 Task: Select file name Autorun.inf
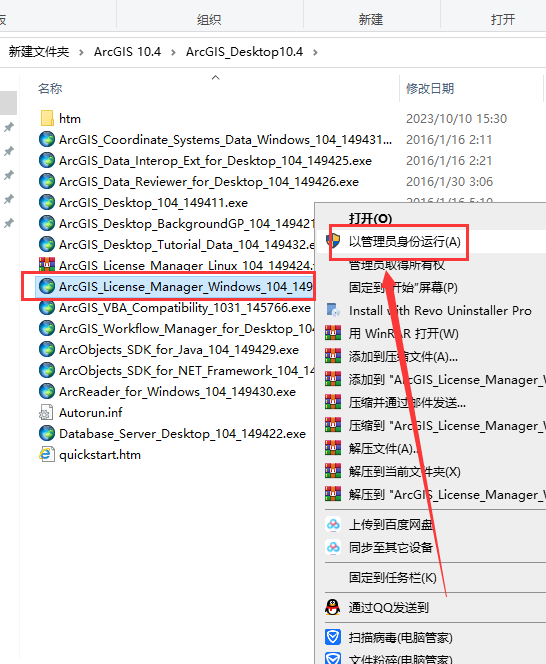(91, 412)
